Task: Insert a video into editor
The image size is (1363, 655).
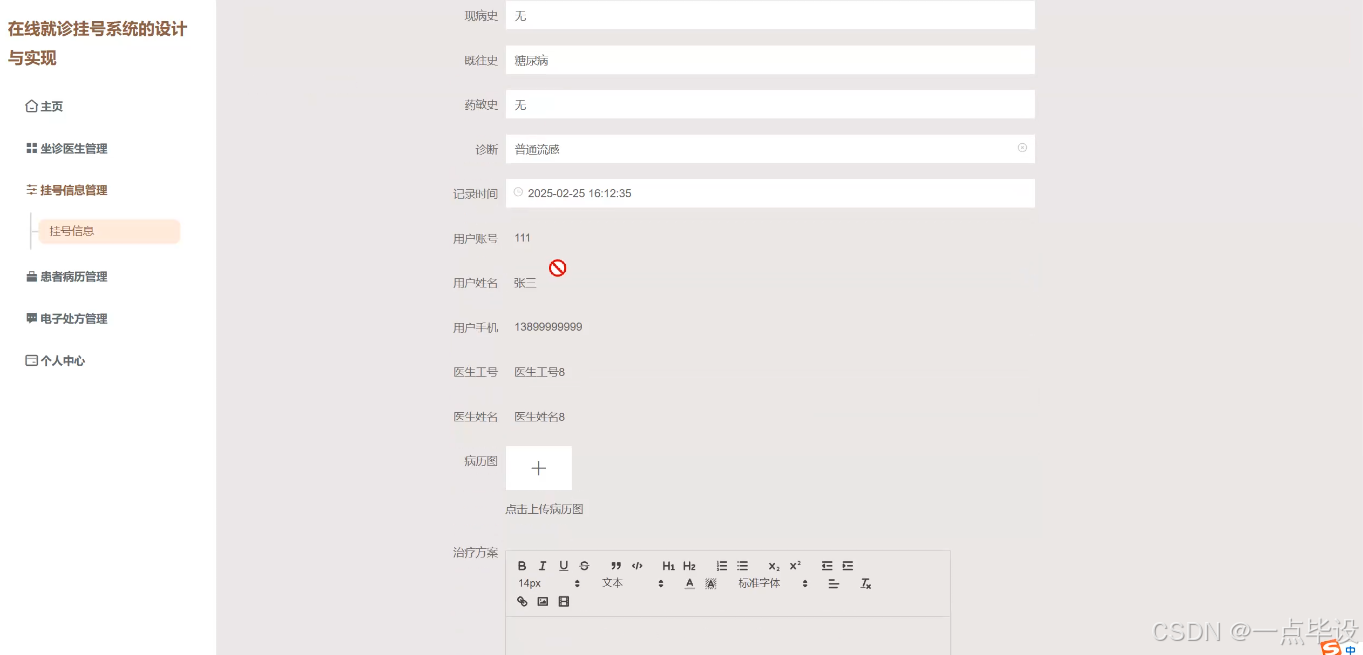Action: tap(564, 602)
